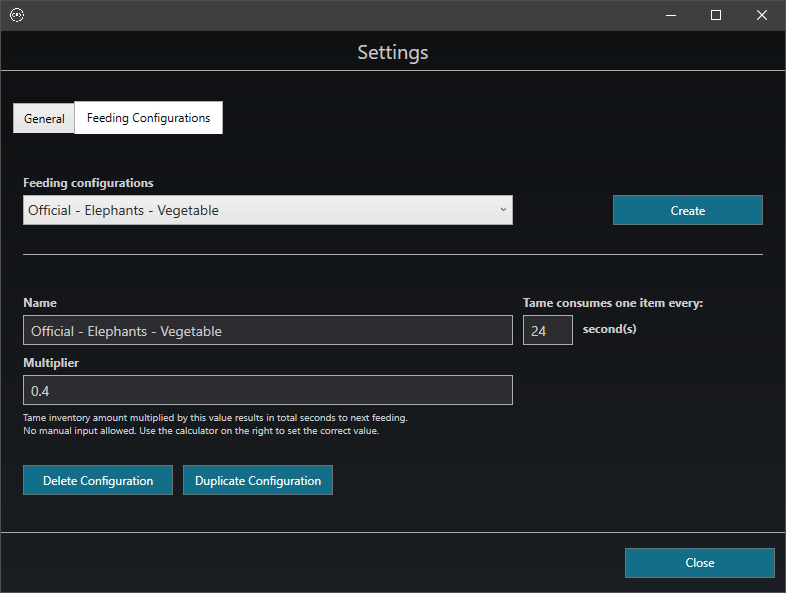Click the Multiplier field showing 0.4
Screen dimensions: 786x593
click(267, 390)
